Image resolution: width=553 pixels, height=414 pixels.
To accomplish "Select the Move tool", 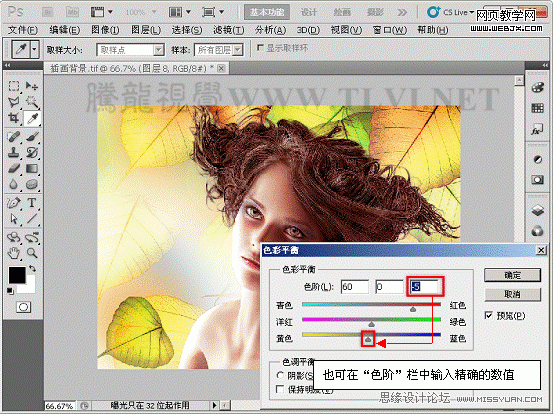I will (32, 86).
